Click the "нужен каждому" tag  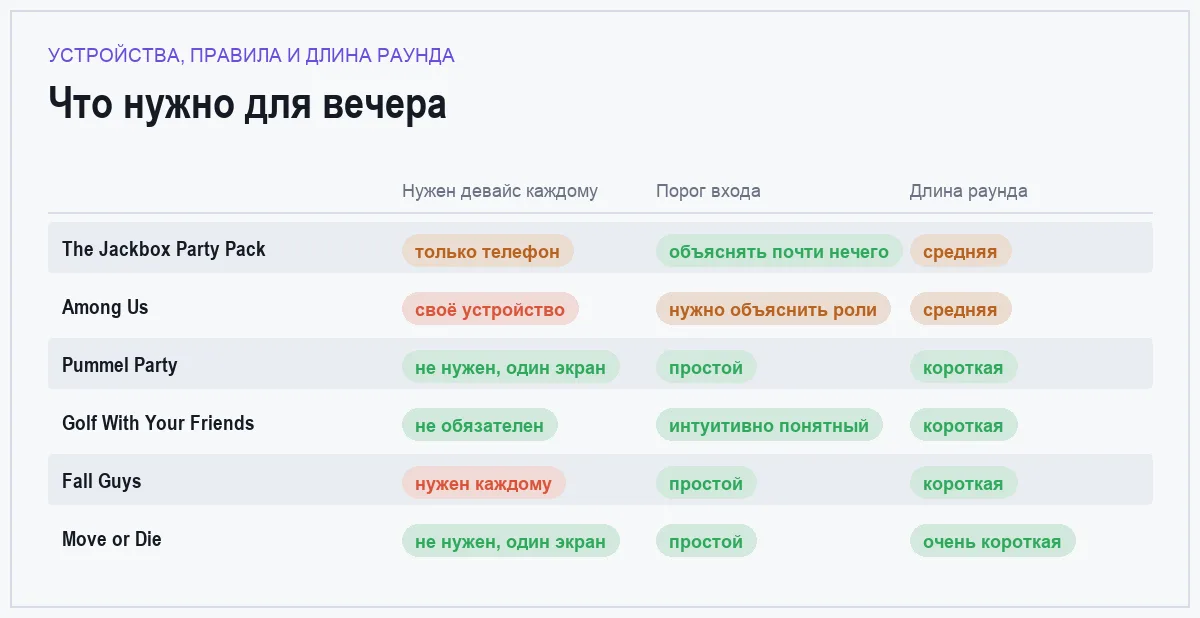click(x=483, y=483)
